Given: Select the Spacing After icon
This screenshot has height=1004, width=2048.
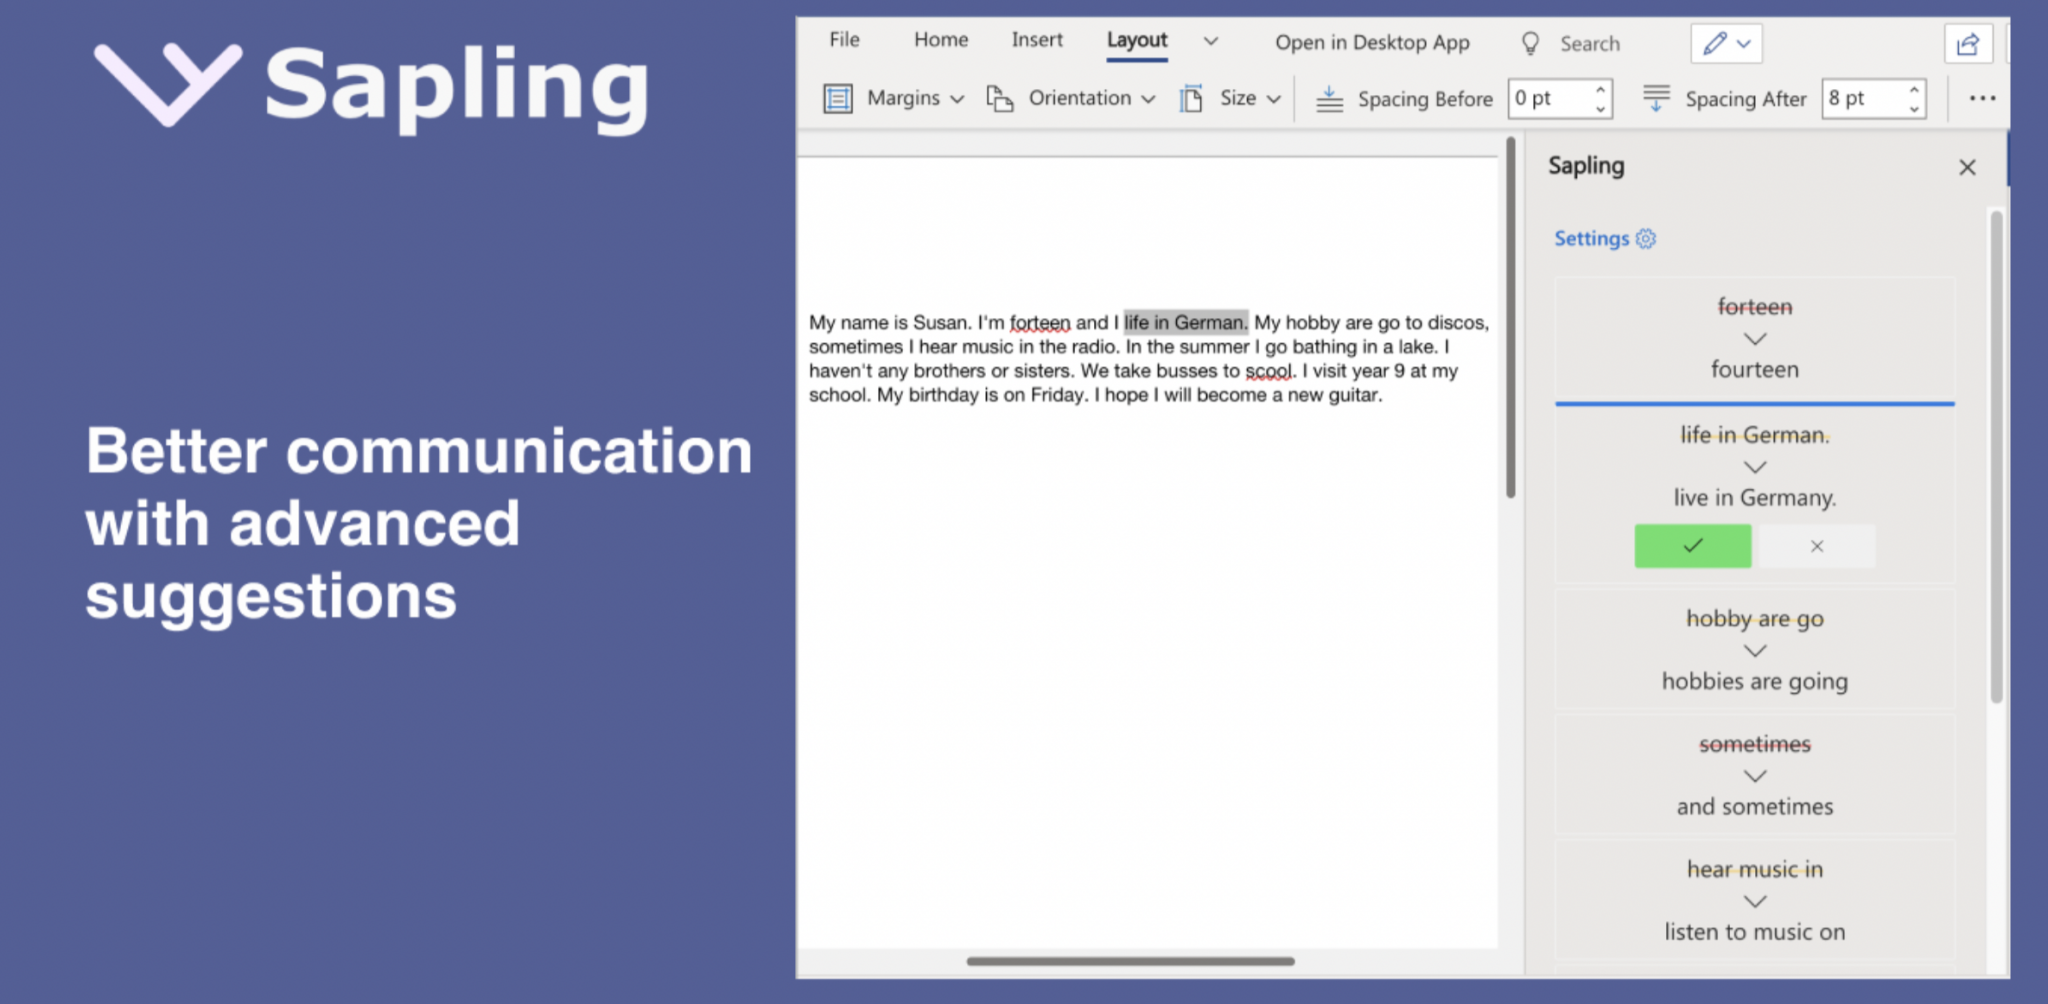Looking at the screenshot, I should (1657, 98).
